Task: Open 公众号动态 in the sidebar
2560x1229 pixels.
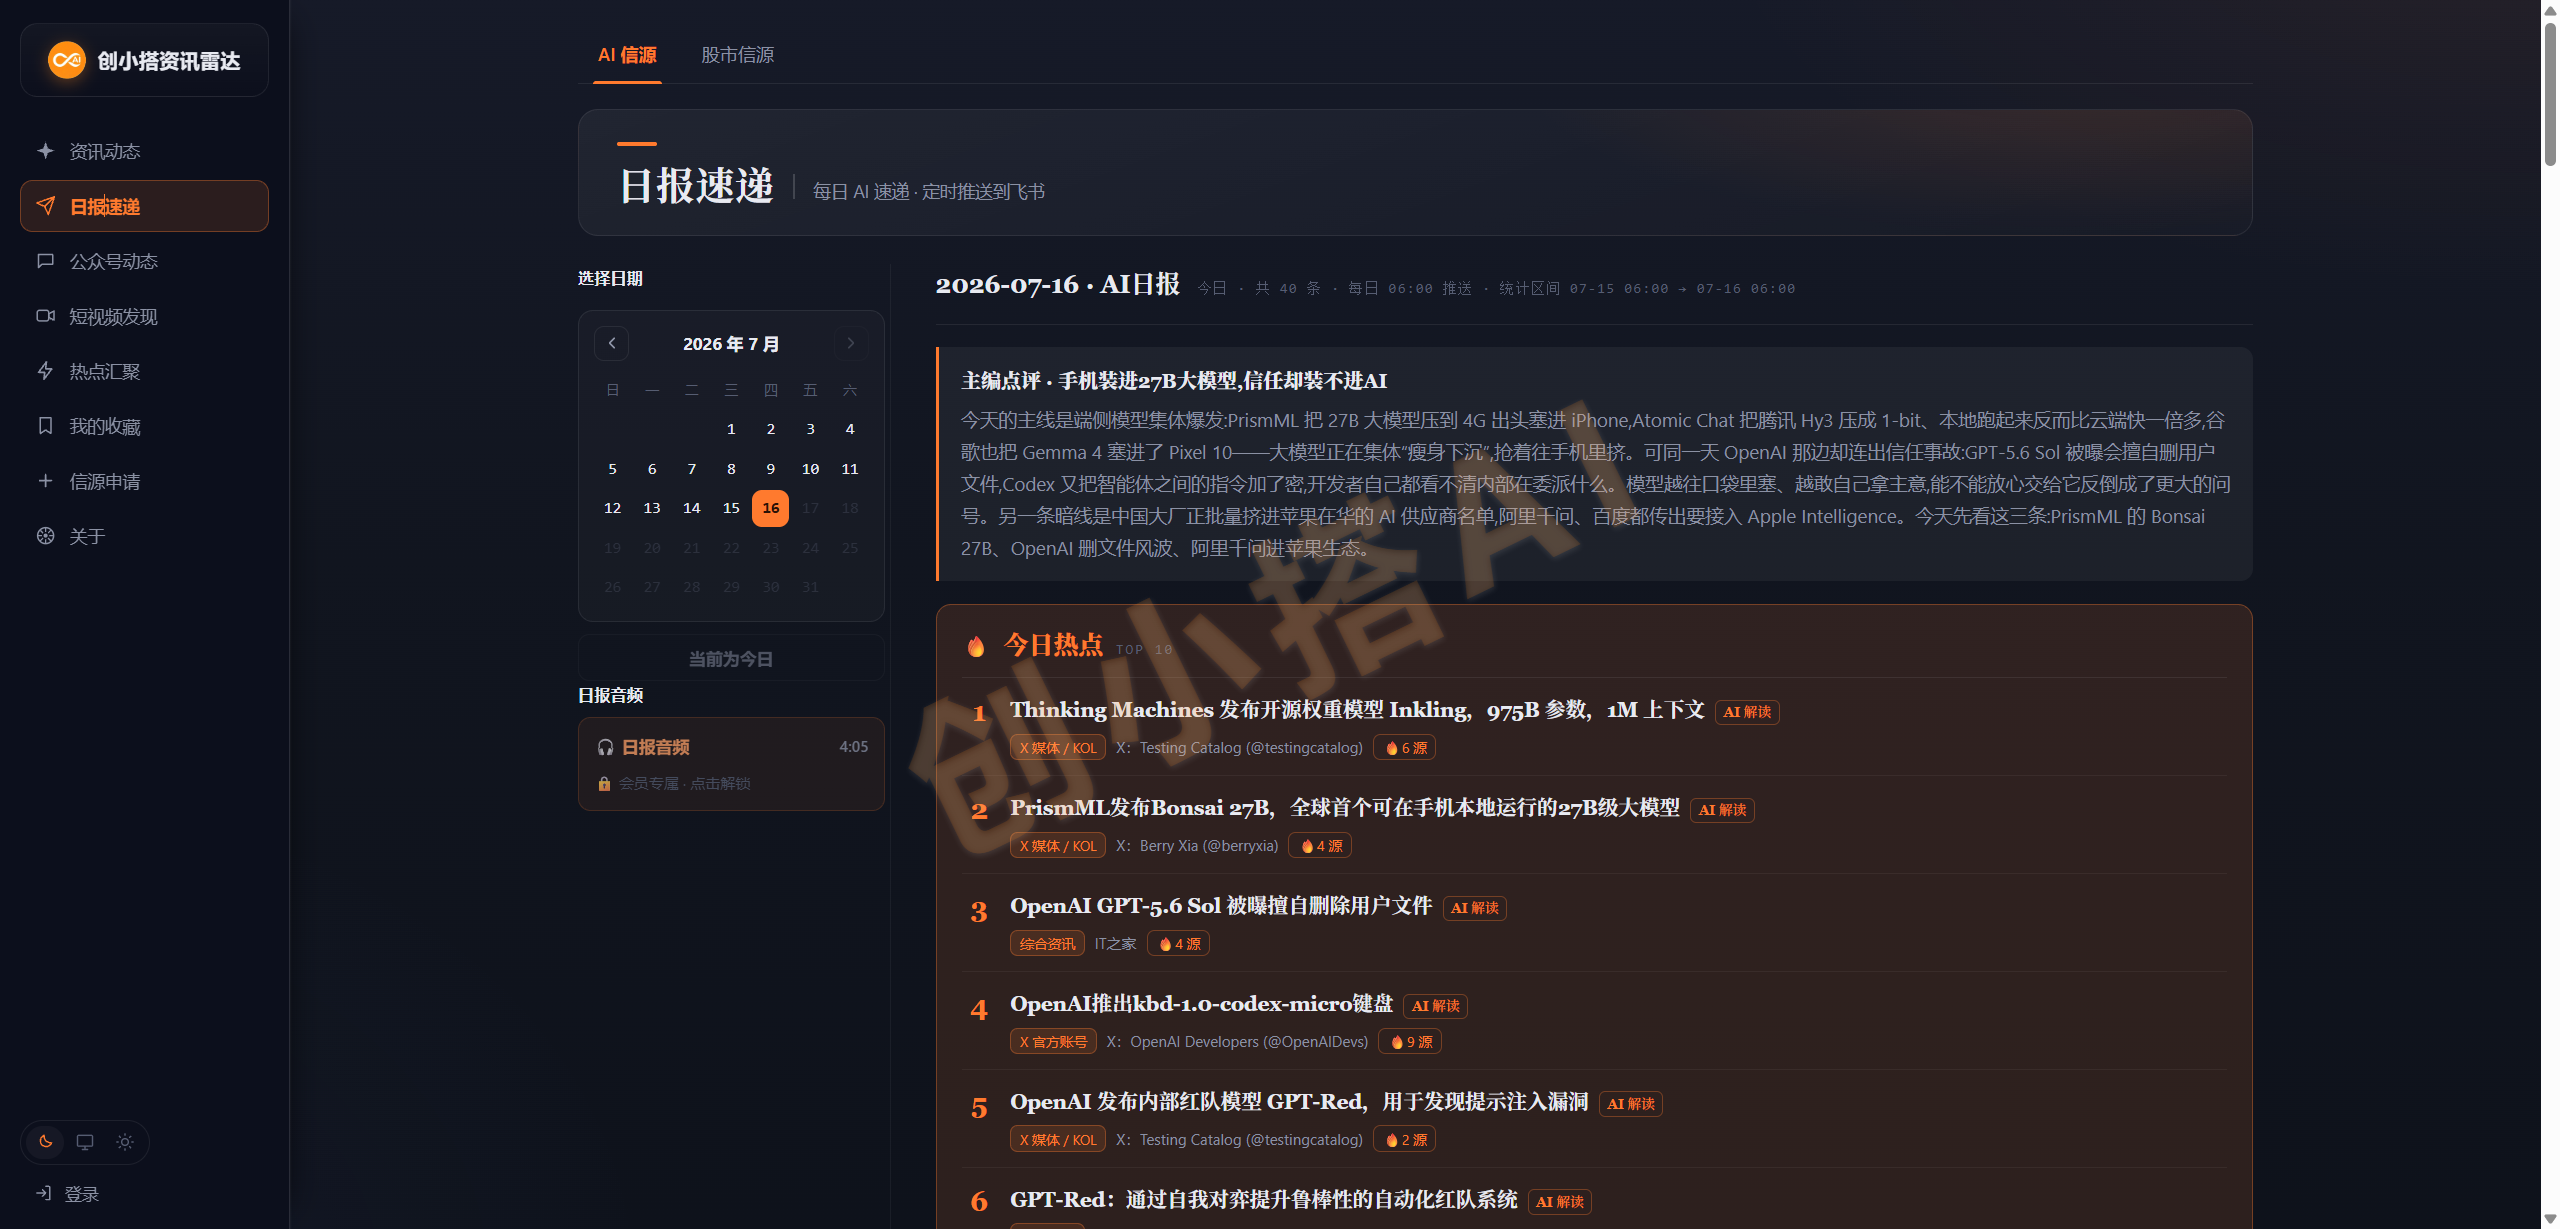Action: click(144, 261)
